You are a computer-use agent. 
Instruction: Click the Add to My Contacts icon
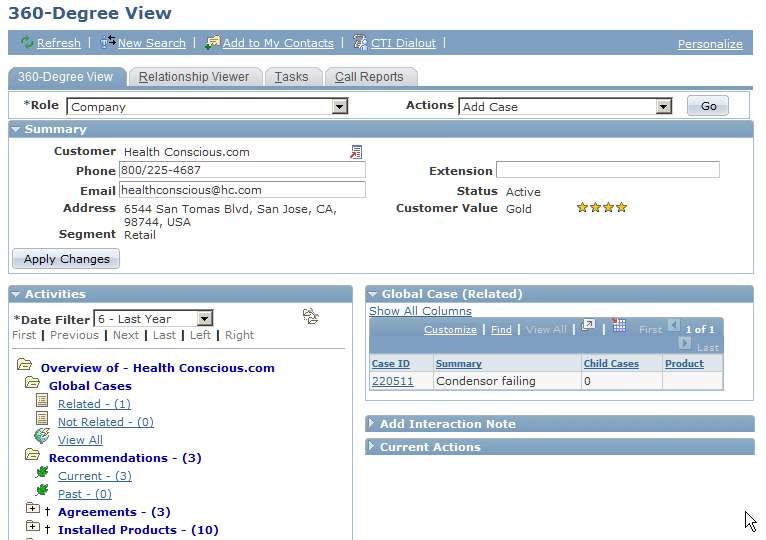click(213, 43)
